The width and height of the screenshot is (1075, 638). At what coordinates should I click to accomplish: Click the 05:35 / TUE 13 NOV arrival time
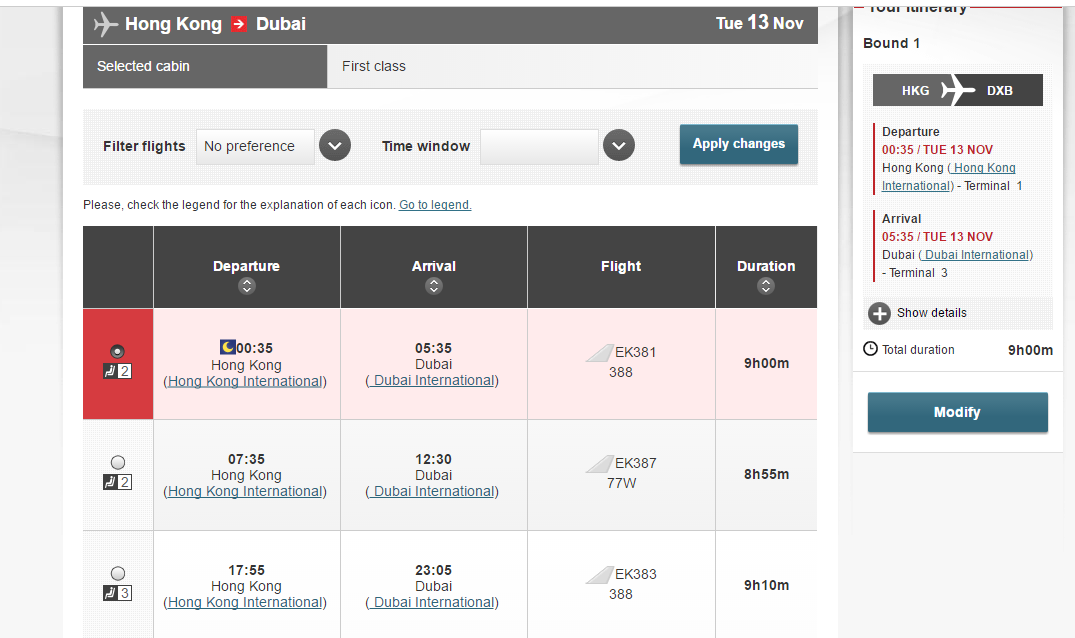pos(937,237)
